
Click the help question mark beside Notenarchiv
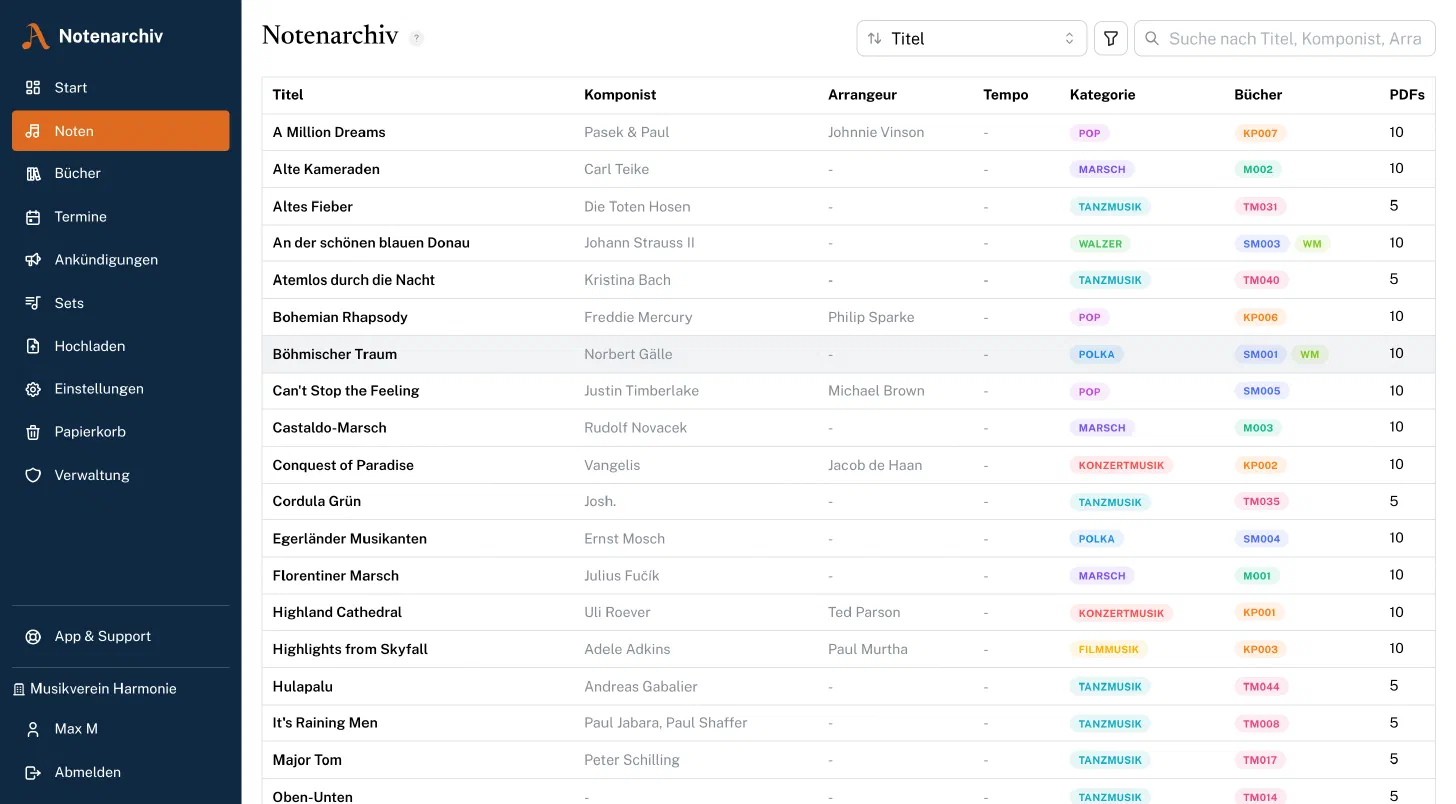(417, 38)
